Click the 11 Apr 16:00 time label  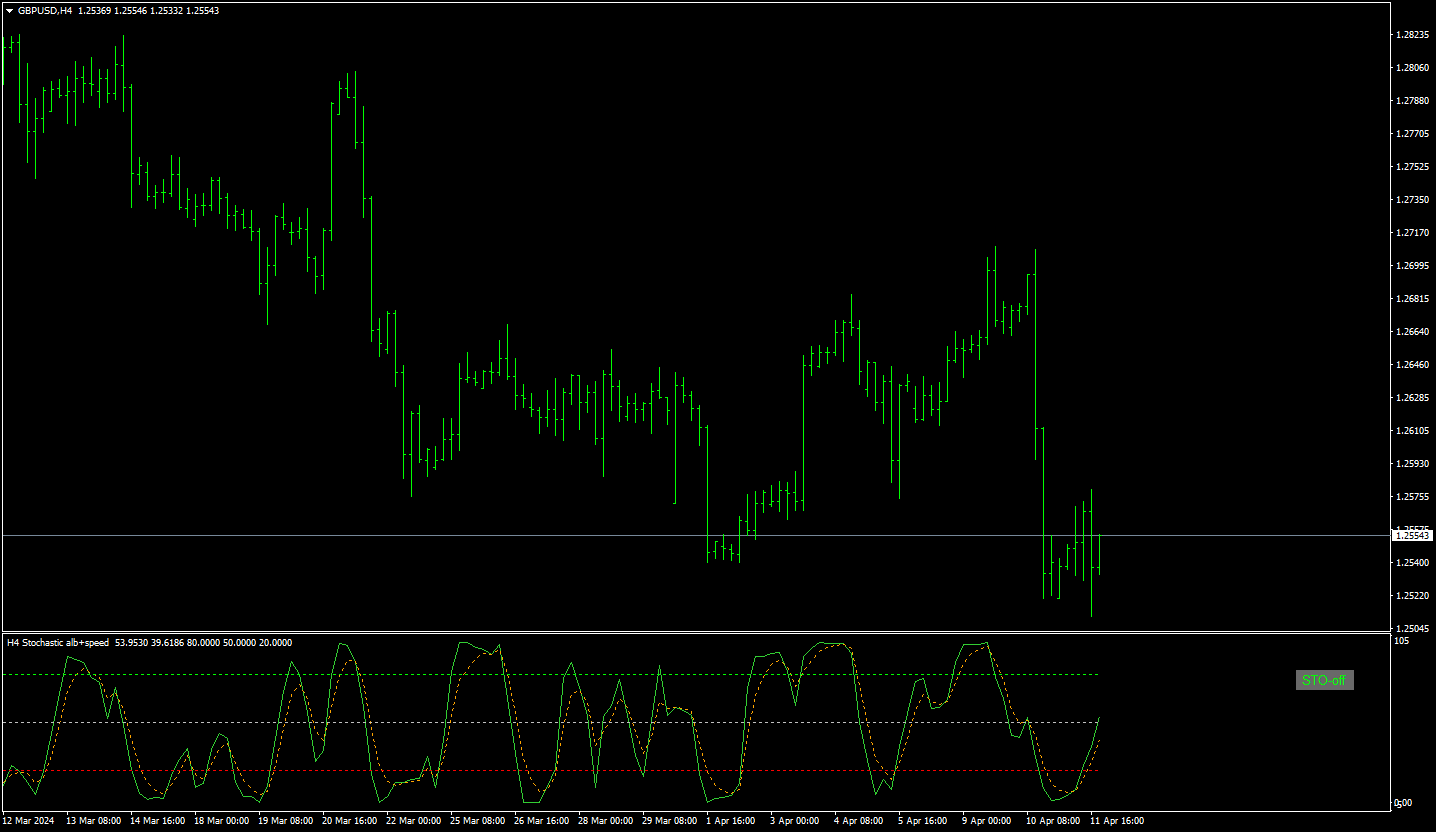(1118, 821)
